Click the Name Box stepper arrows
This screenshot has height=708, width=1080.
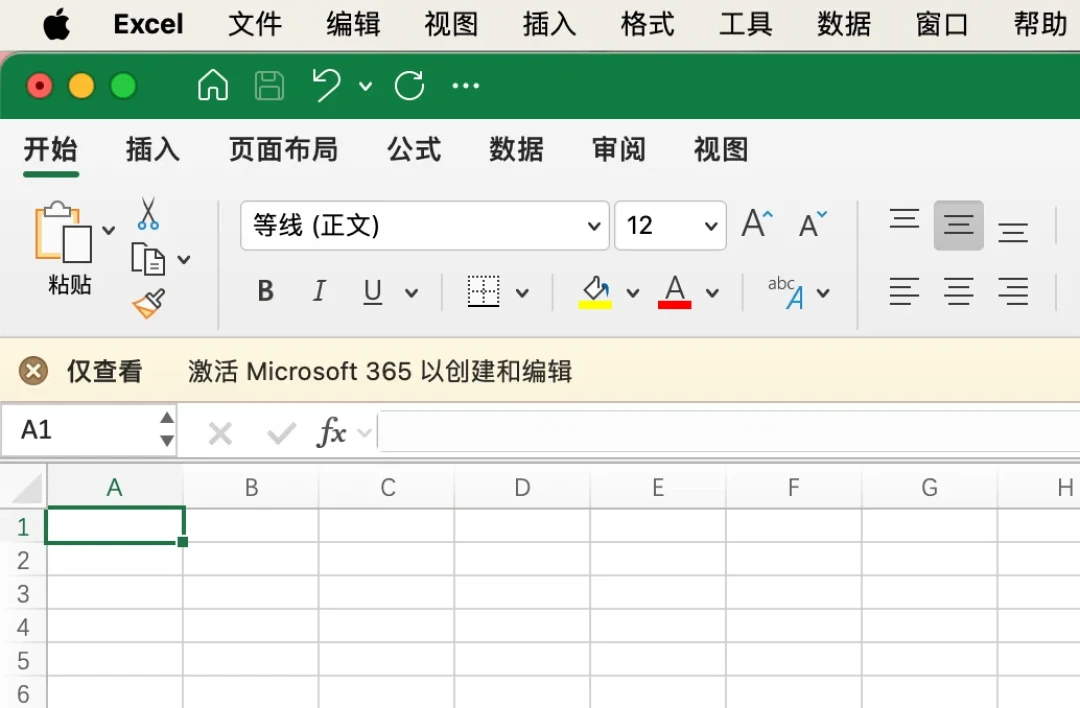pyautogui.click(x=167, y=430)
